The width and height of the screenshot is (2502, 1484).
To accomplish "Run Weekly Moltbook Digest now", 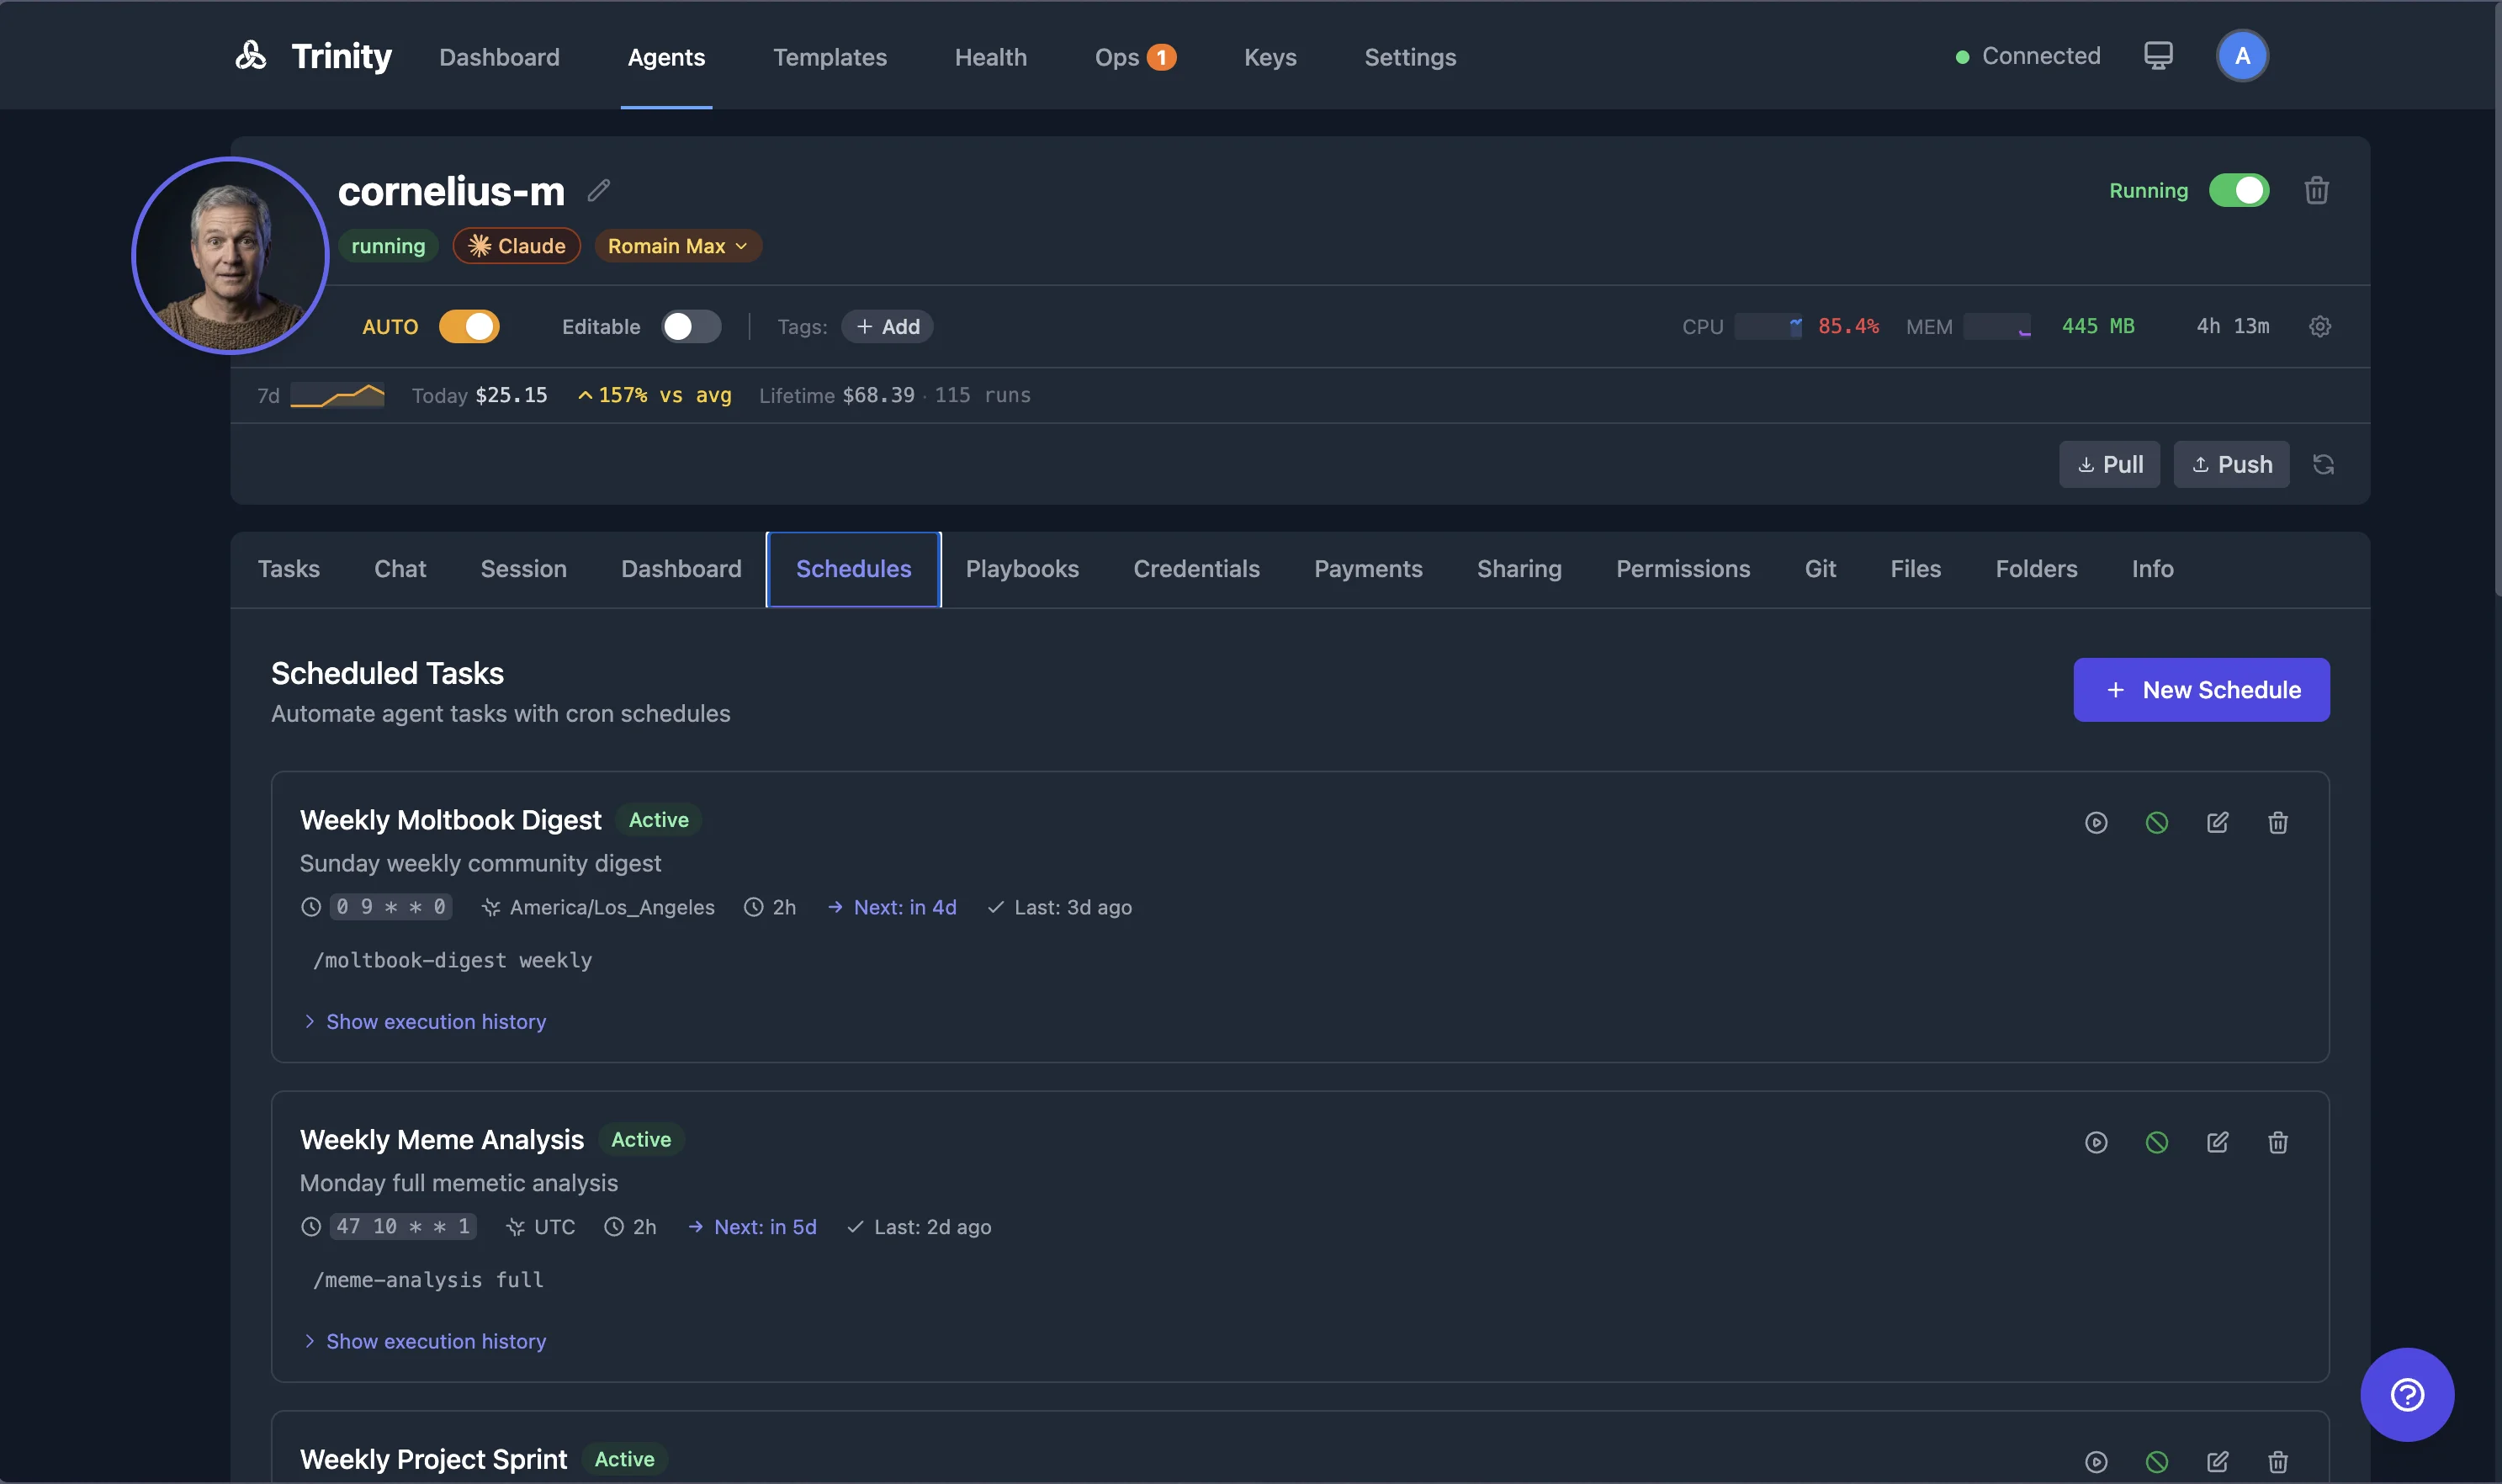I will (x=2096, y=822).
